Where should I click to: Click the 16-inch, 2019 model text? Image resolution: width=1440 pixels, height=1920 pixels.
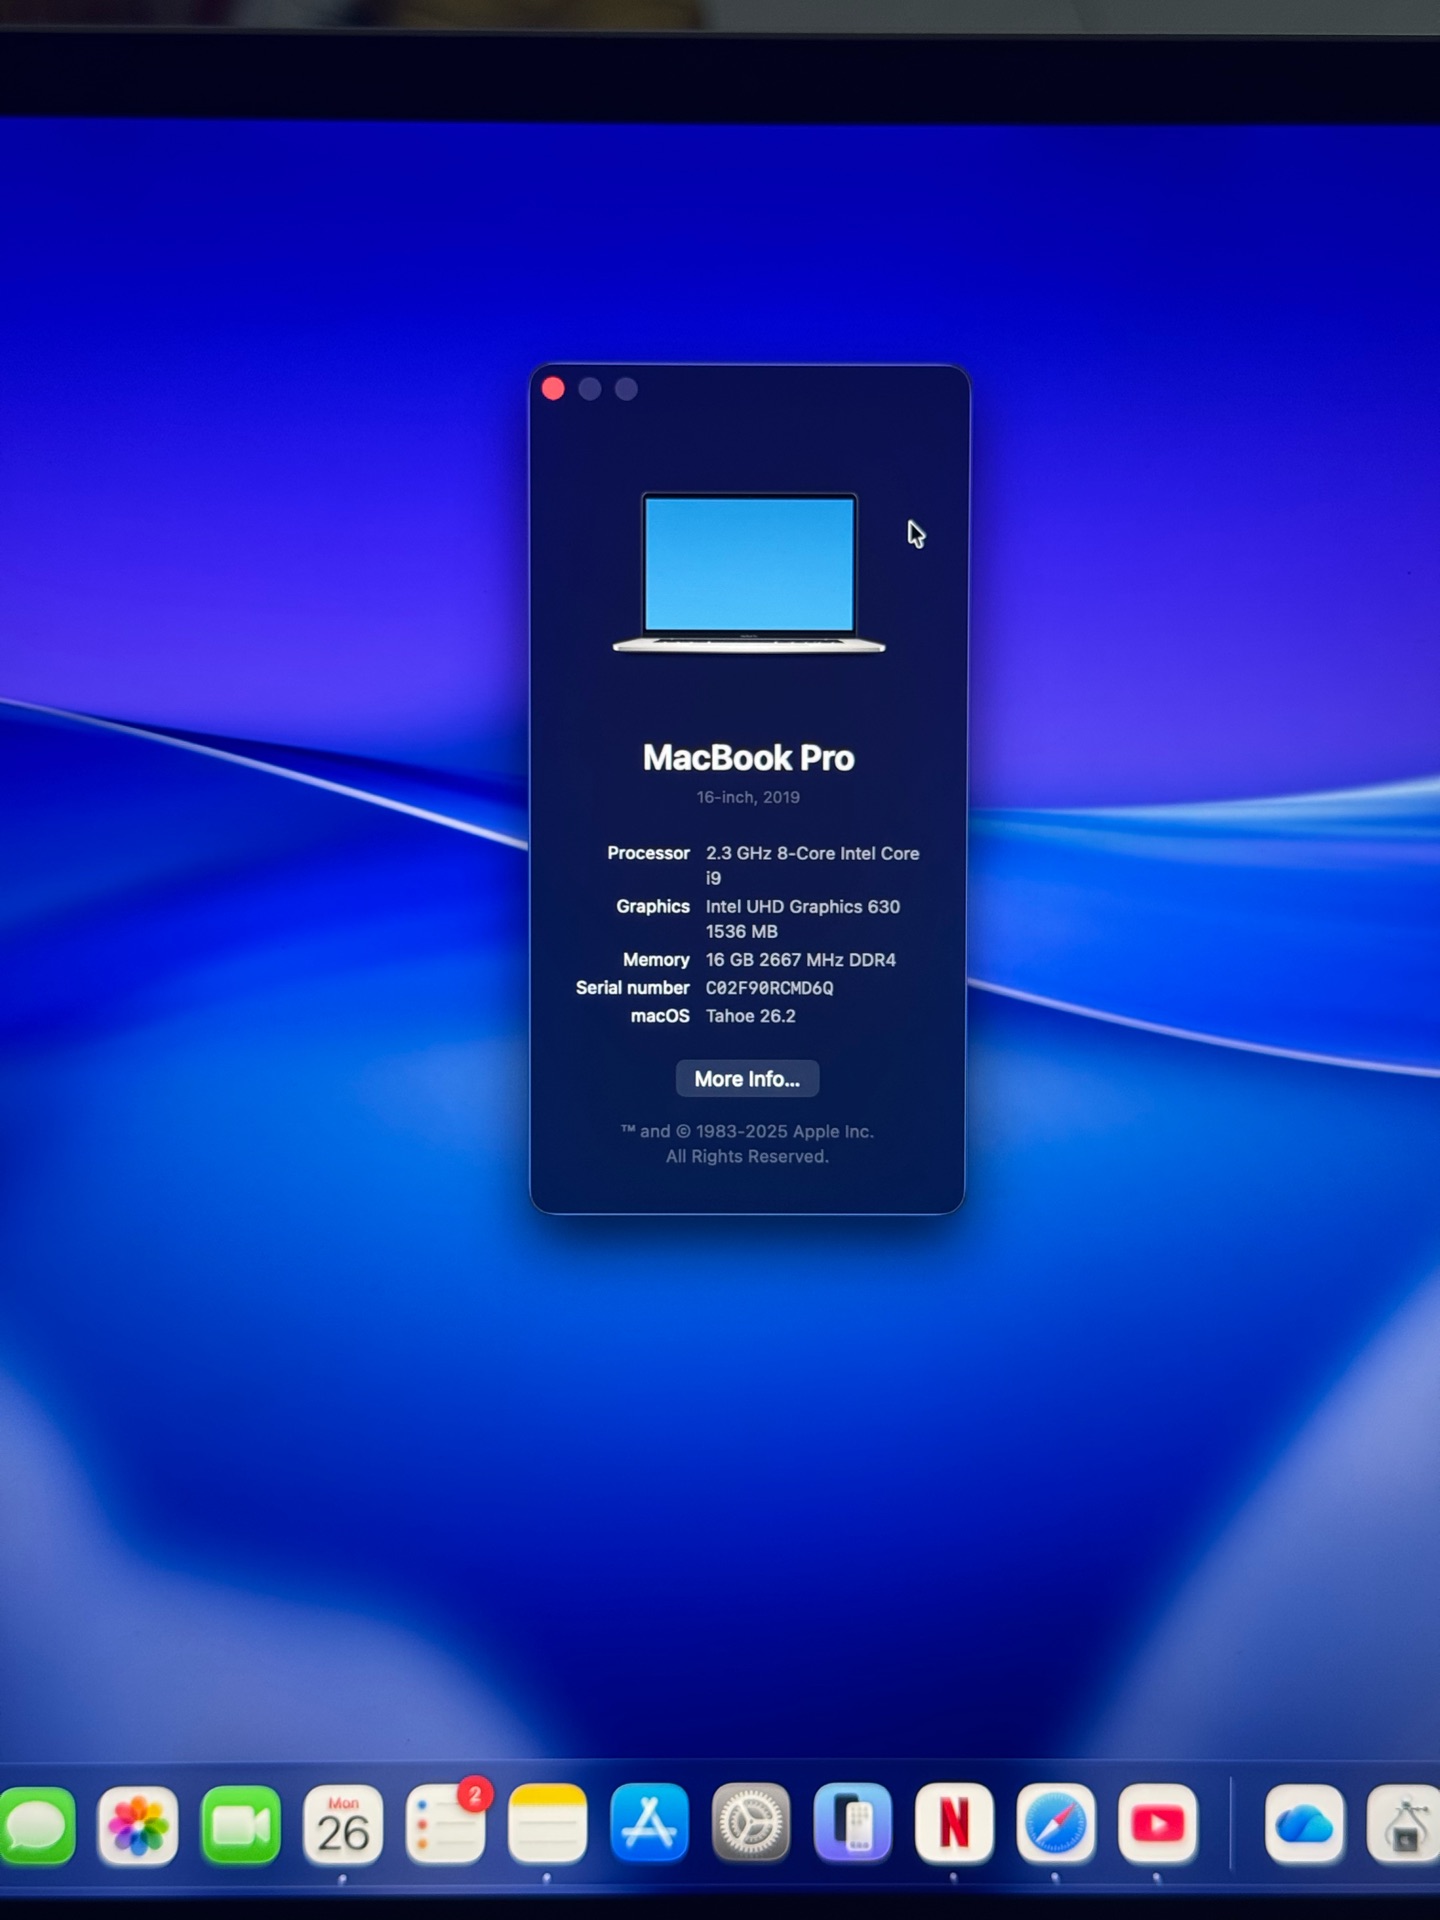tap(748, 797)
